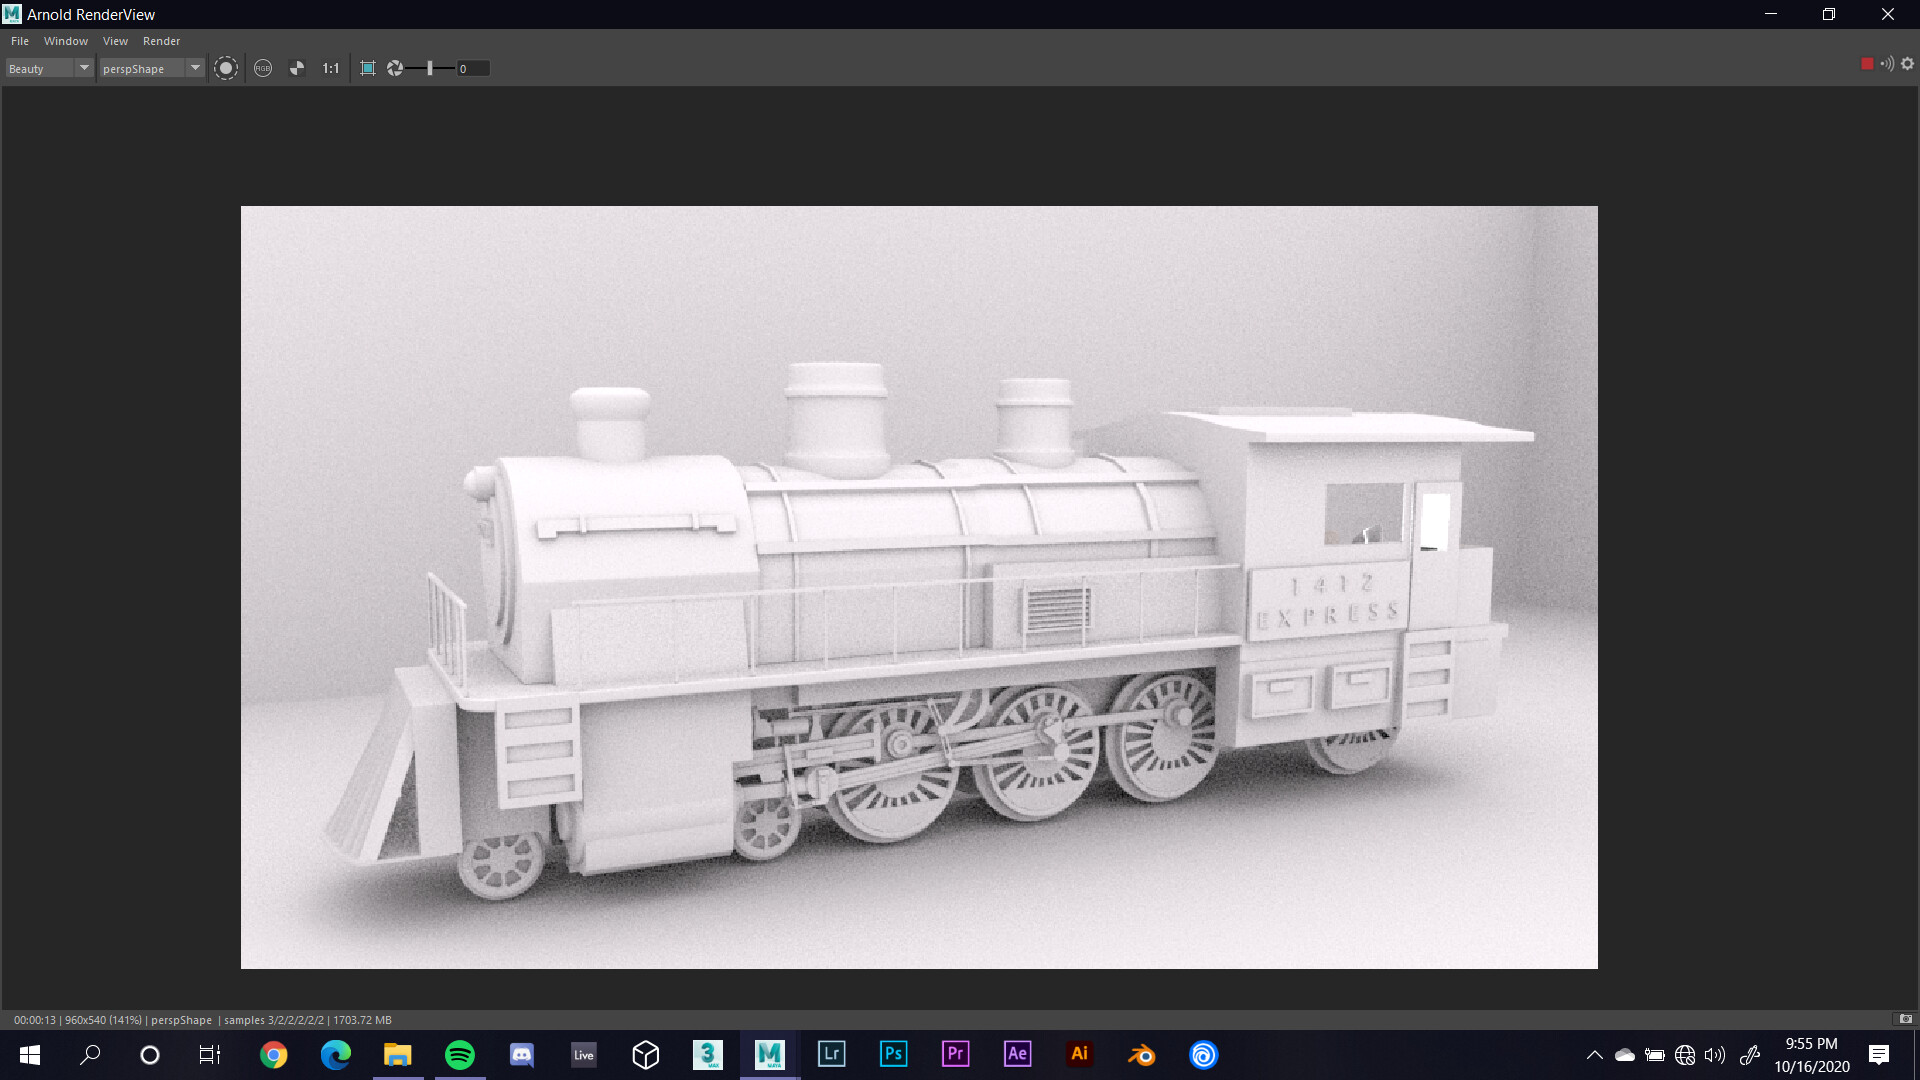Open Arnold render settings gear icon
Screen dimensions: 1920x1080
pyautogui.click(x=1907, y=63)
